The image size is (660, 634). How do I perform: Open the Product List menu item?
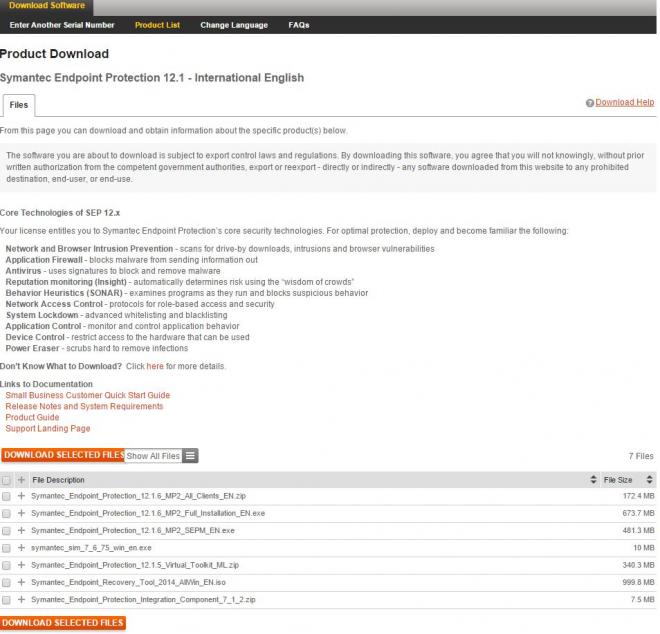pyautogui.click(x=157, y=25)
